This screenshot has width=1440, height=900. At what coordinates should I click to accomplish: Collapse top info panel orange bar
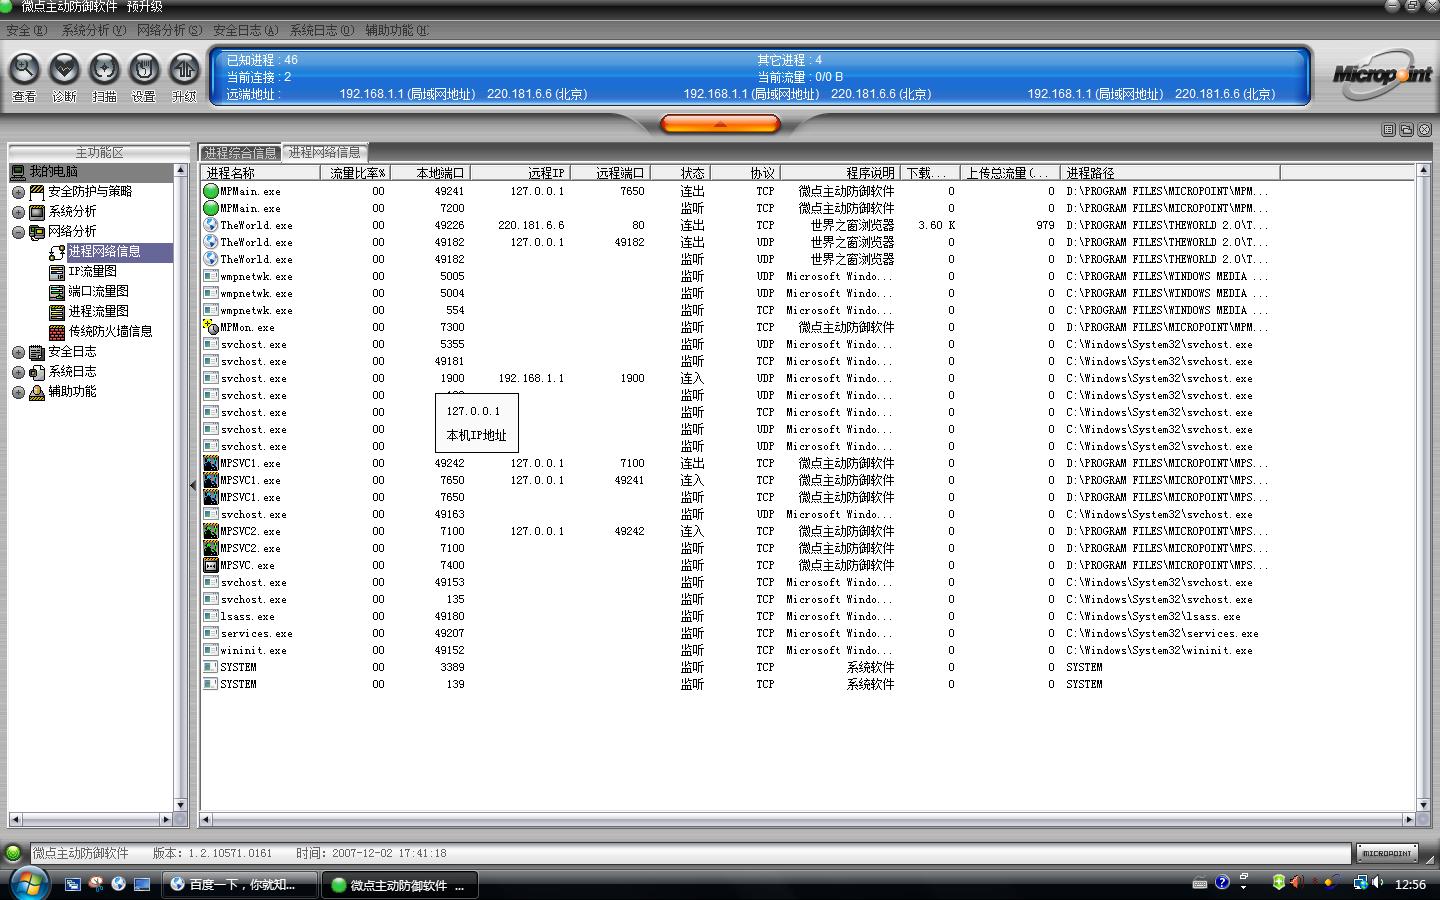(720, 124)
